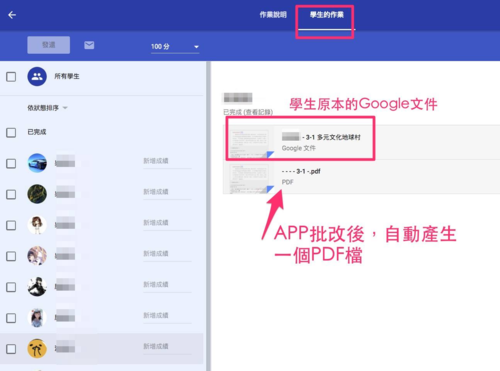The image size is (500, 371).
Task: Check the box beside the yellow emoji avatar student
Action: (x=11, y=349)
